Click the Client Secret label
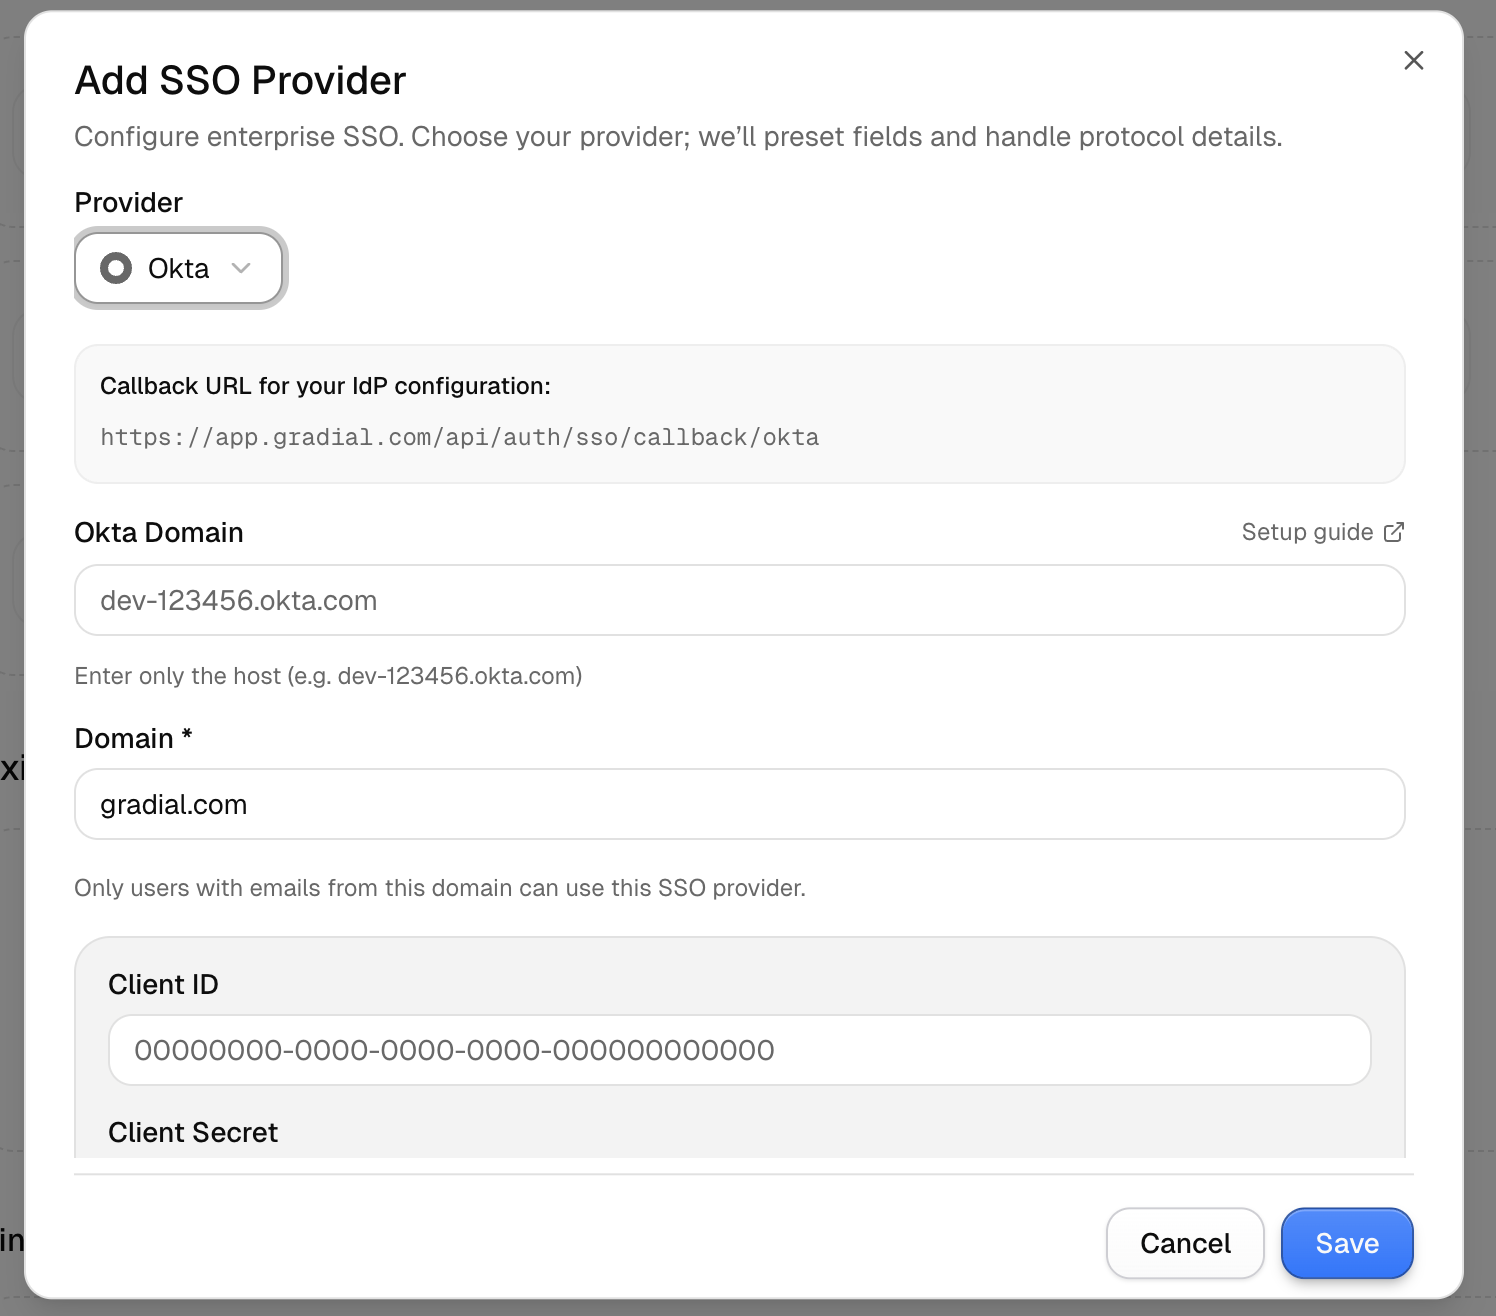Screen dimensions: 1496x1316 tap(193, 1132)
